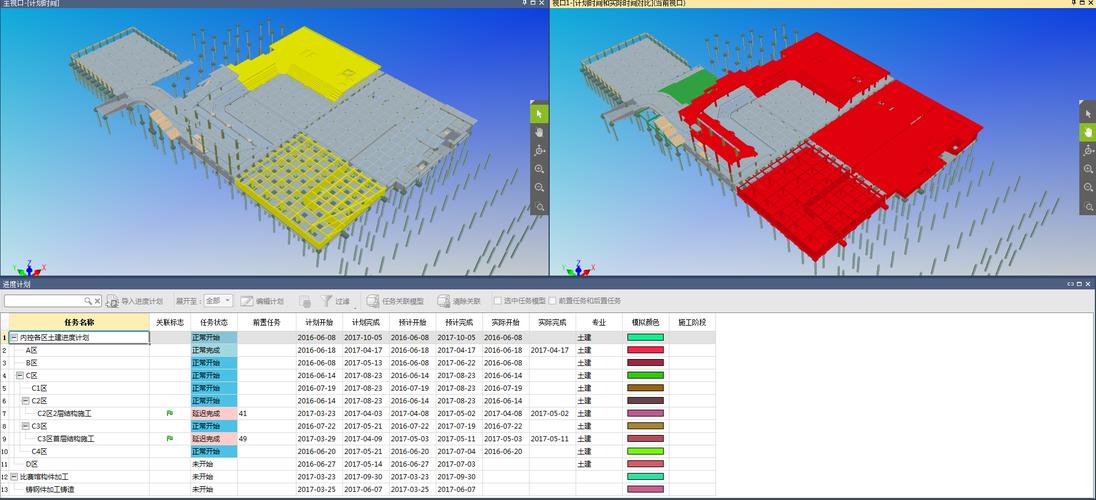Click planned finish 2017-10-05 cell
1096x500 pixels.
click(362, 338)
